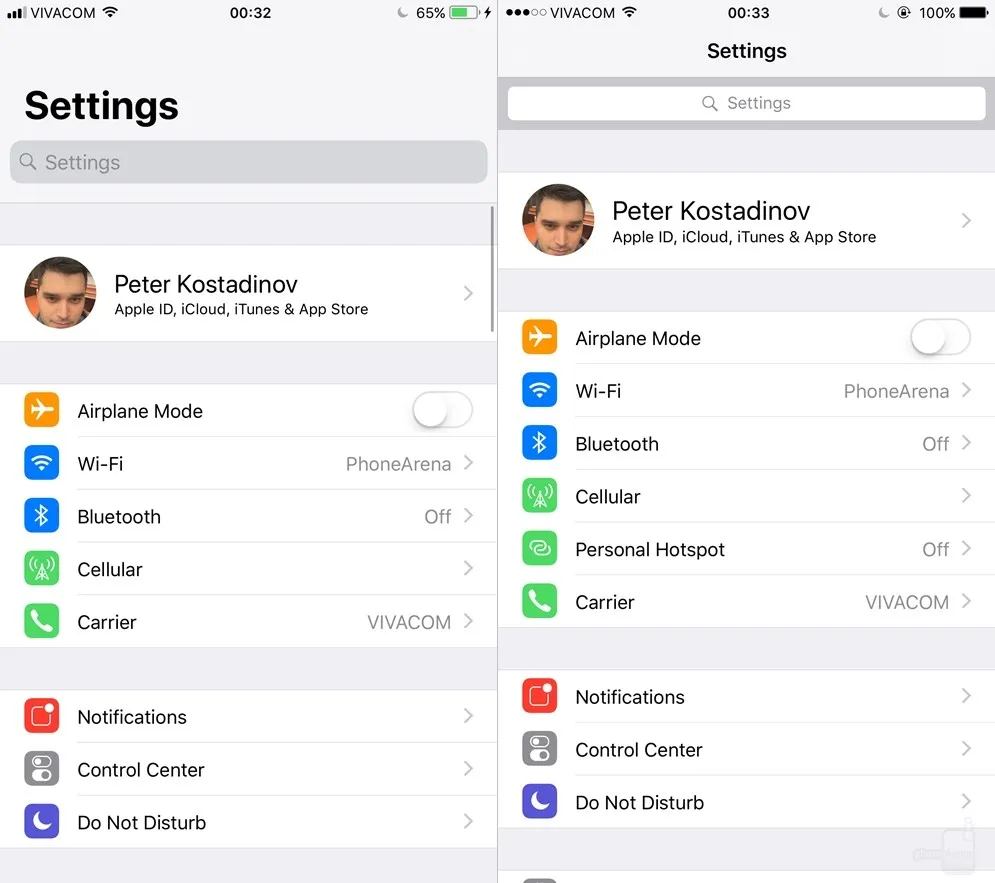Tap Personal Hotspot Off value
Viewport: 995px width, 883px height.
[936, 549]
